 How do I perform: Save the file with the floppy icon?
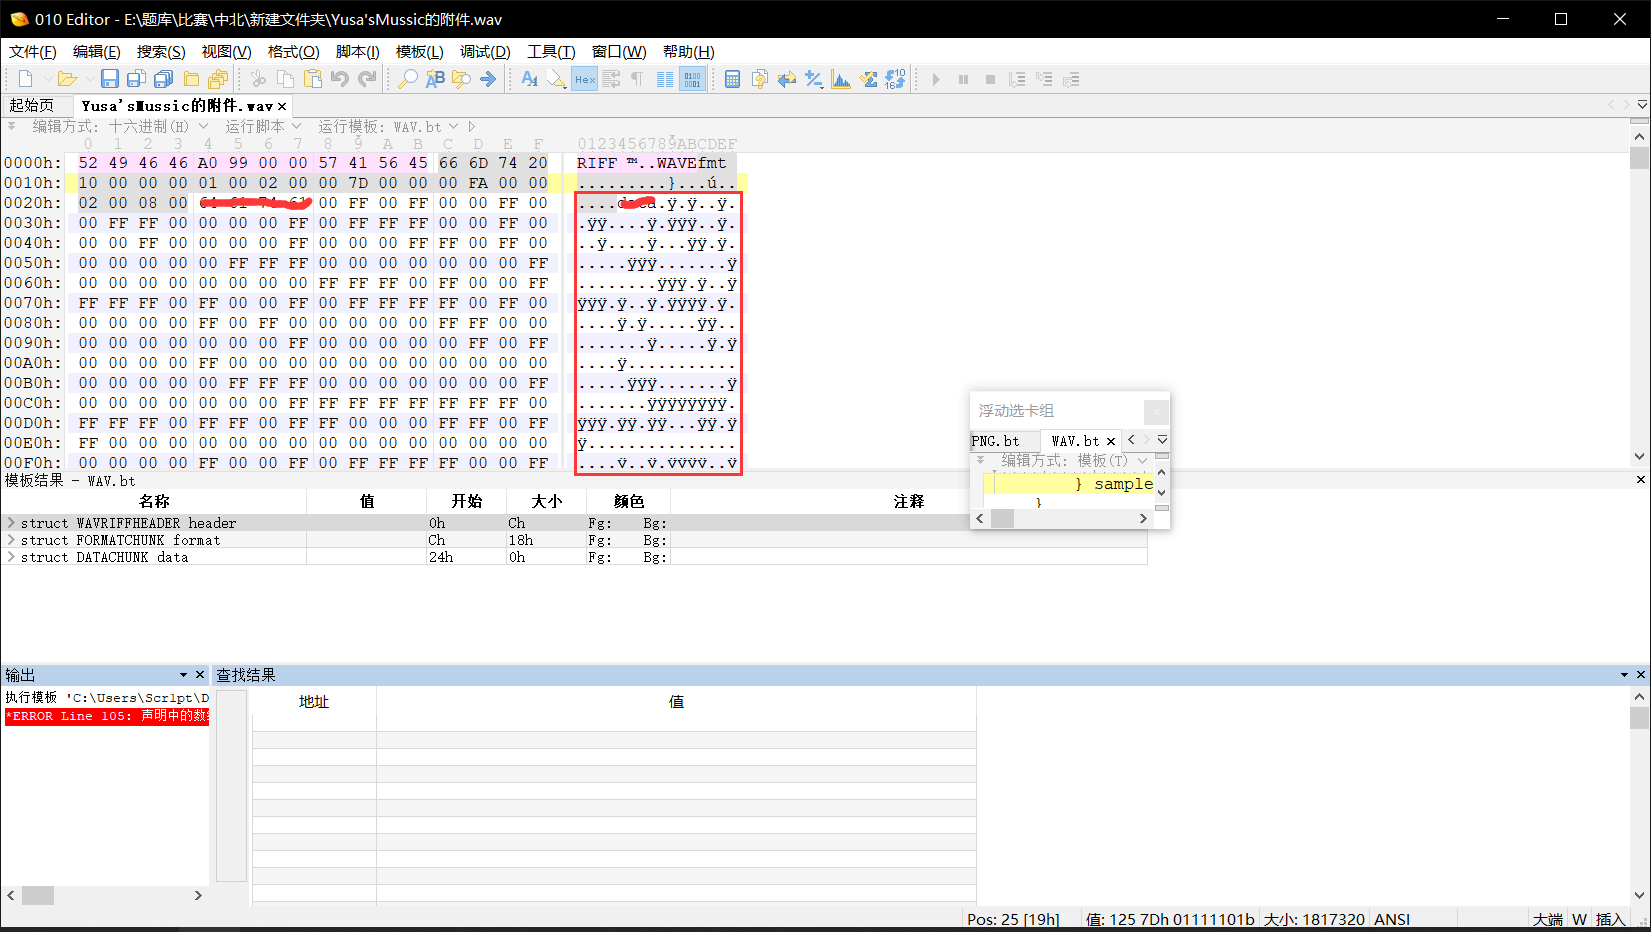coord(110,79)
